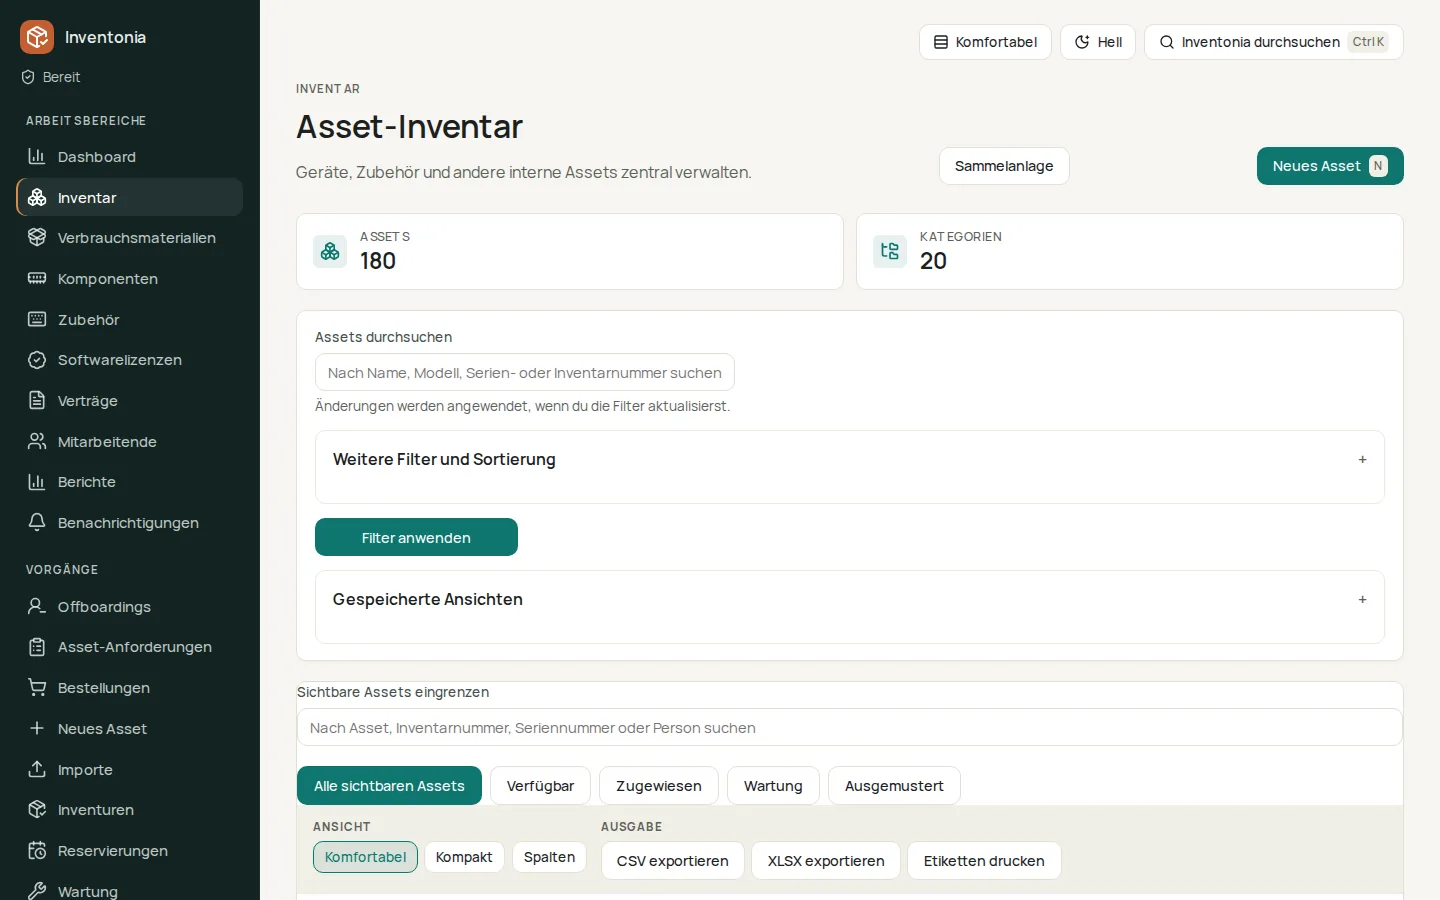
Task: Click the Softwarelizenzen badge icon
Action: (x=37, y=359)
